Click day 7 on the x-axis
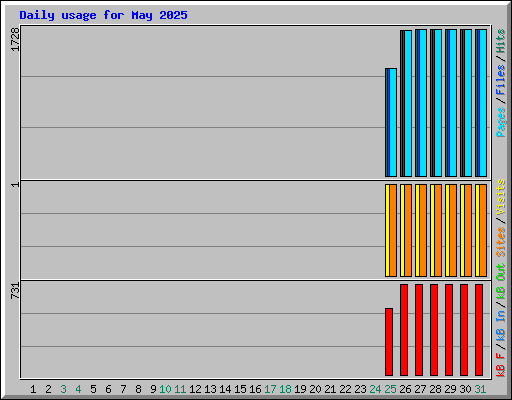Image resolution: width=512 pixels, height=400 pixels. [x=123, y=389]
